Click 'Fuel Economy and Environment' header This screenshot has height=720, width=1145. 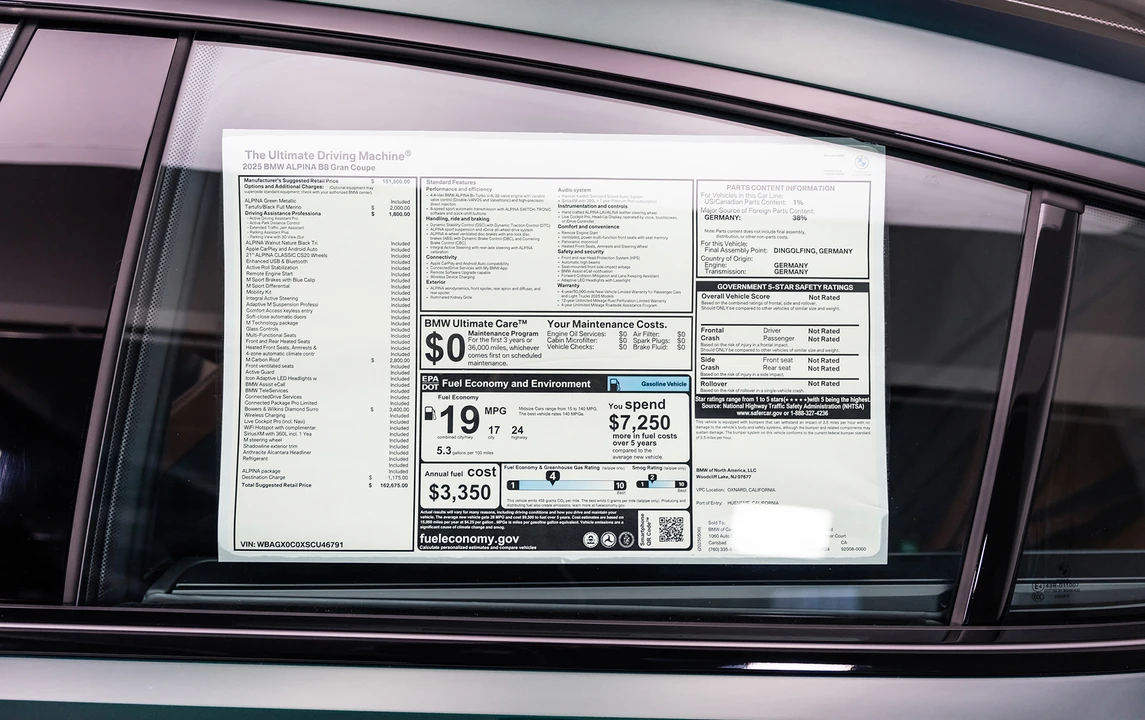(516, 383)
